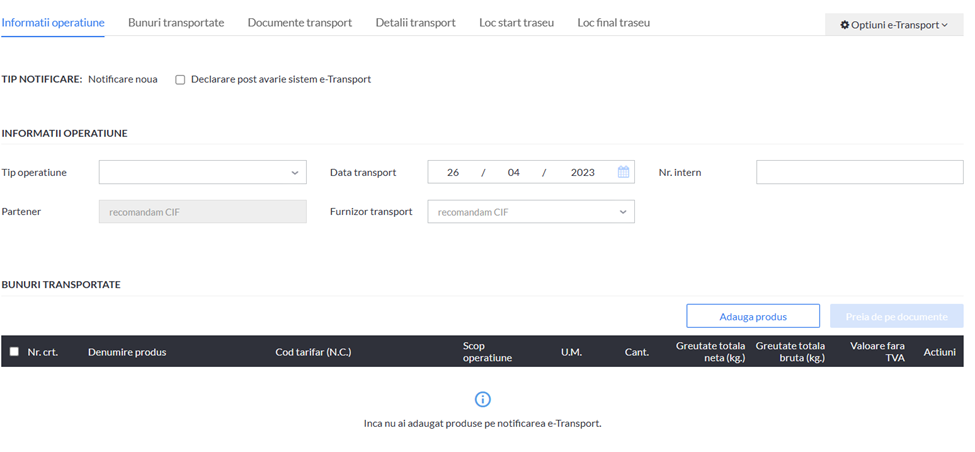The height and width of the screenshot is (452, 975).
Task: Click the Partener recomandam CIF field
Action: coord(203,211)
